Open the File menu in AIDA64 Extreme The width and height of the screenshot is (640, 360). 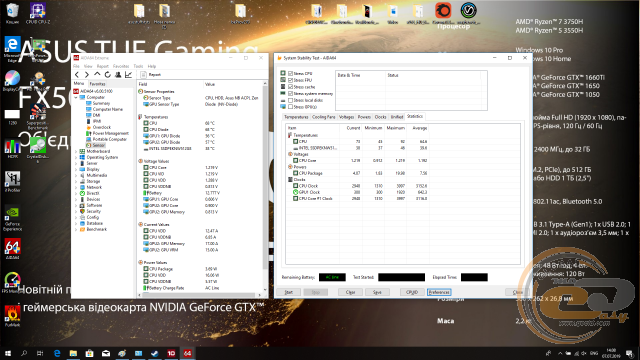(x=76, y=66)
